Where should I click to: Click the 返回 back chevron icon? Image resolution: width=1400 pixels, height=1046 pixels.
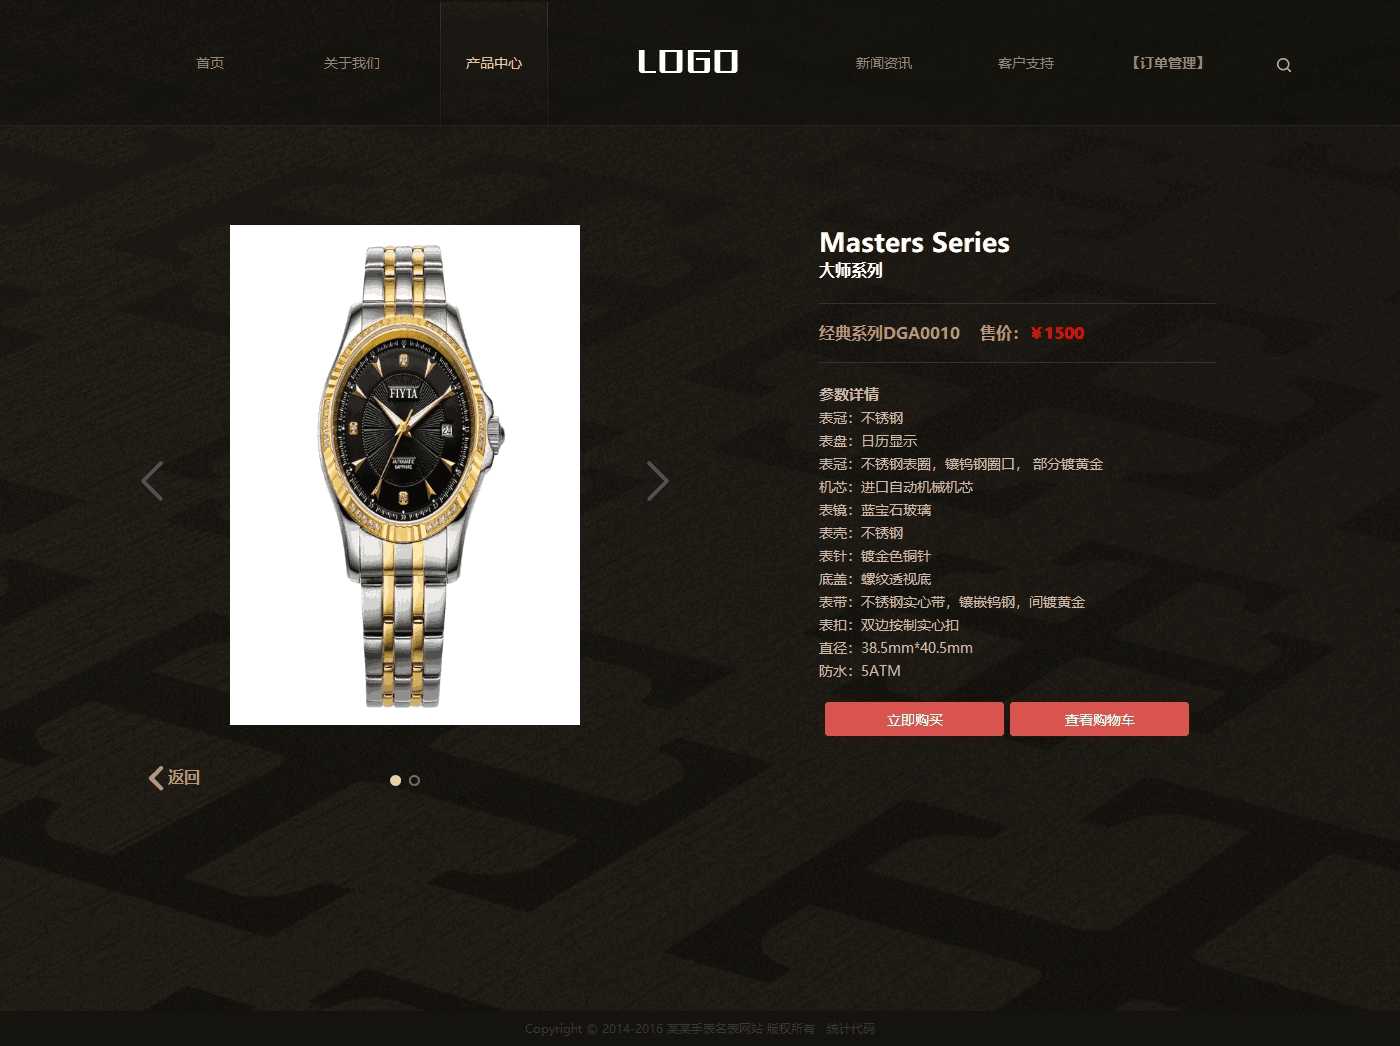point(156,778)
